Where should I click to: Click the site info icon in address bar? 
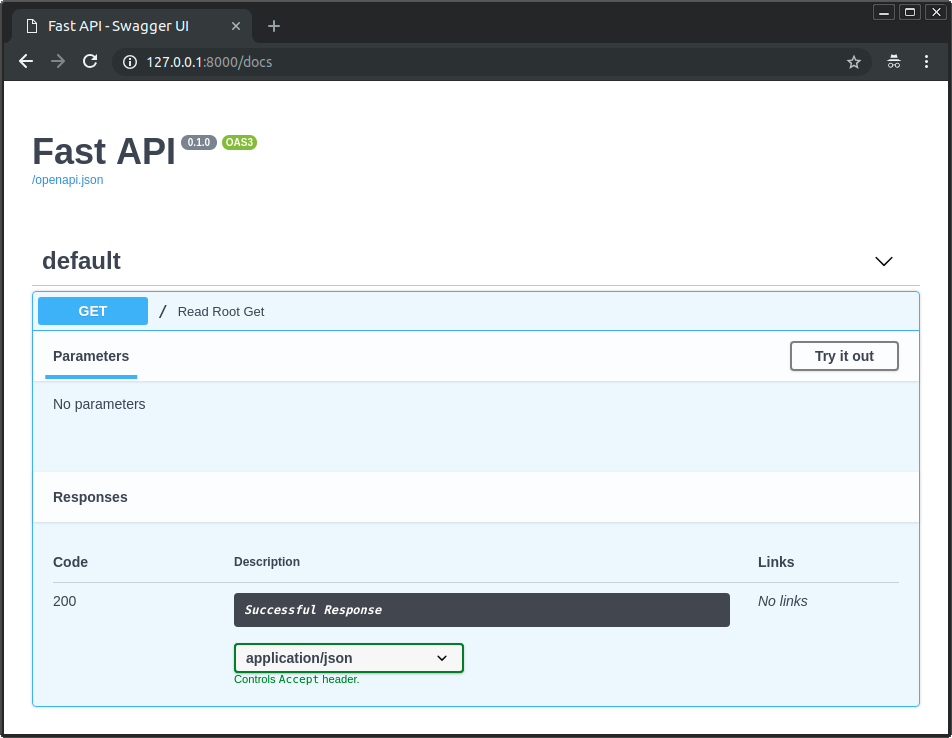pyautogui.click(x=129, y=62)
